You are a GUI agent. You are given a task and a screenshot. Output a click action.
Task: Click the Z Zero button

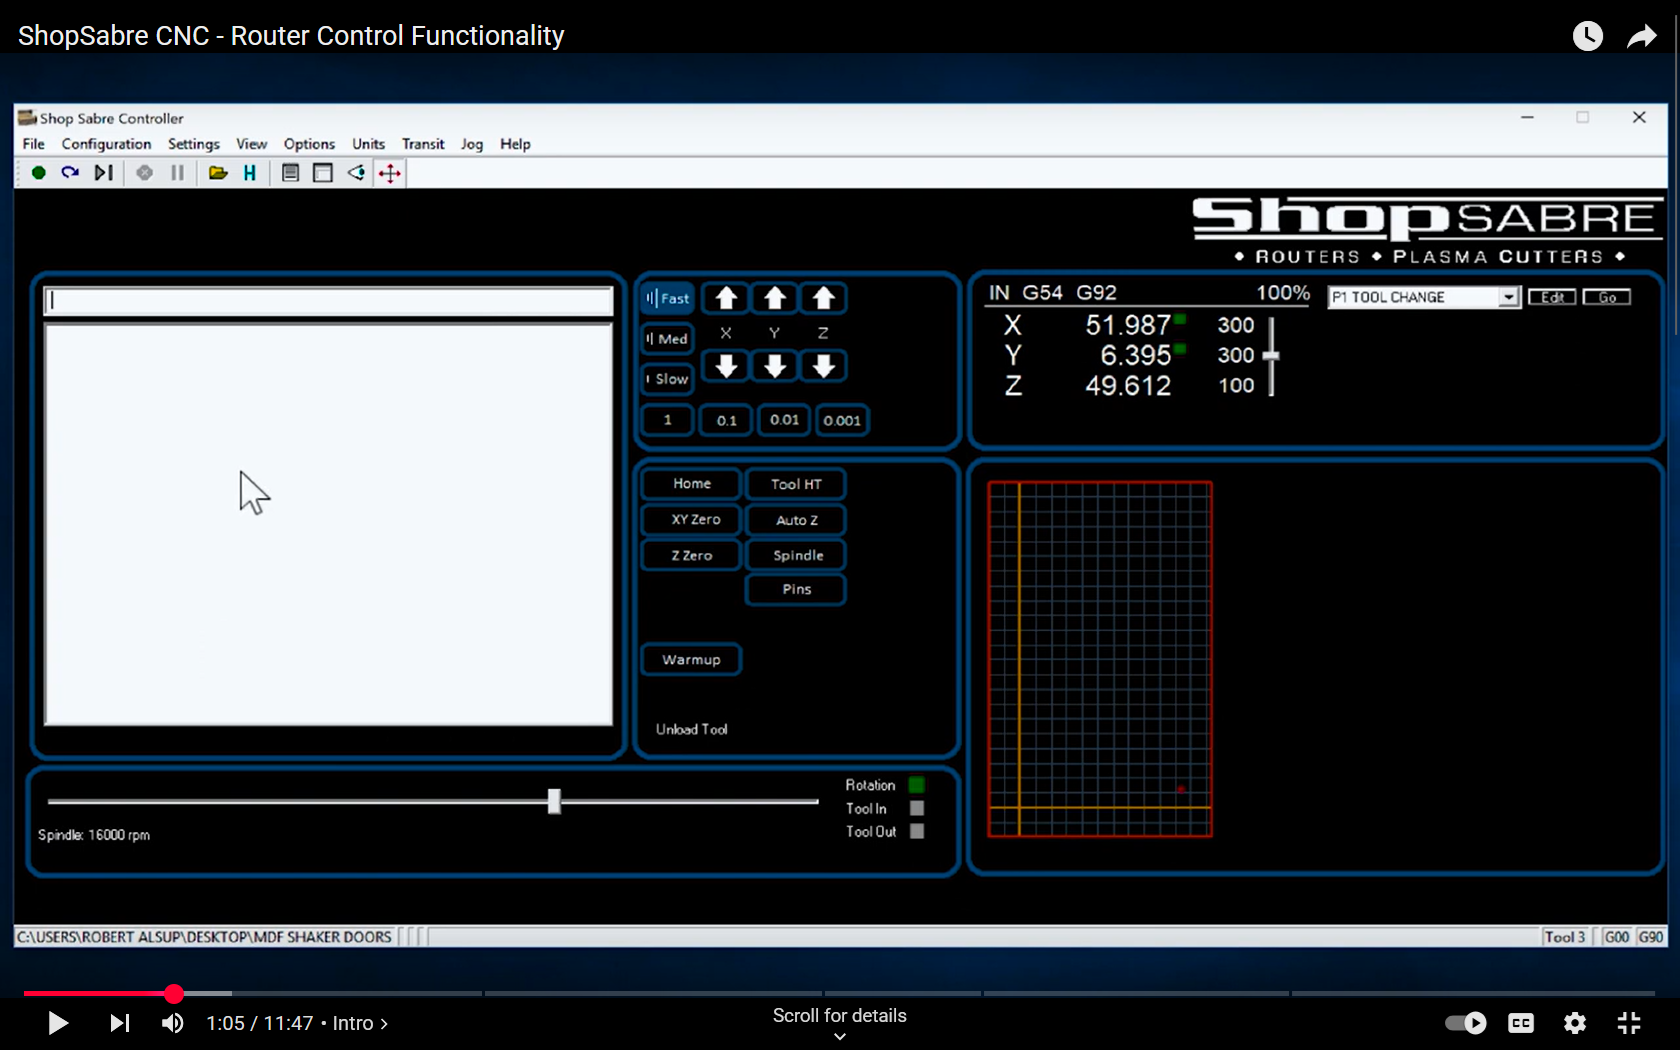tap(691, 555)
